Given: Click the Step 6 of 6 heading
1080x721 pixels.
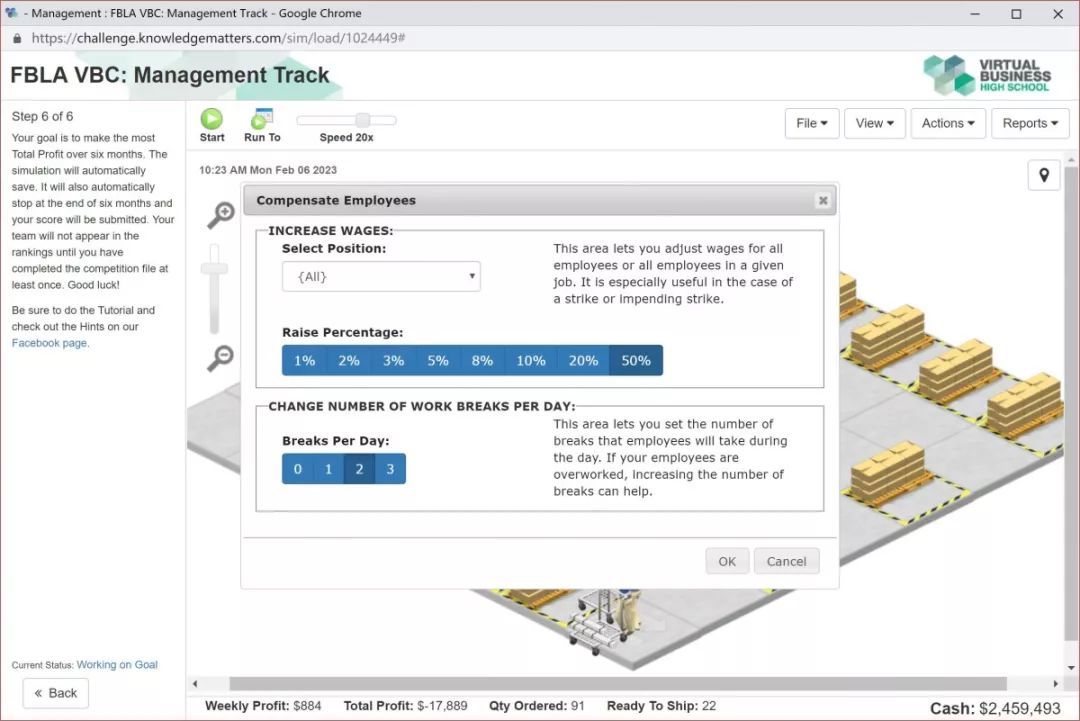Looking at the screenshot, I should click(x=42, y=116).
